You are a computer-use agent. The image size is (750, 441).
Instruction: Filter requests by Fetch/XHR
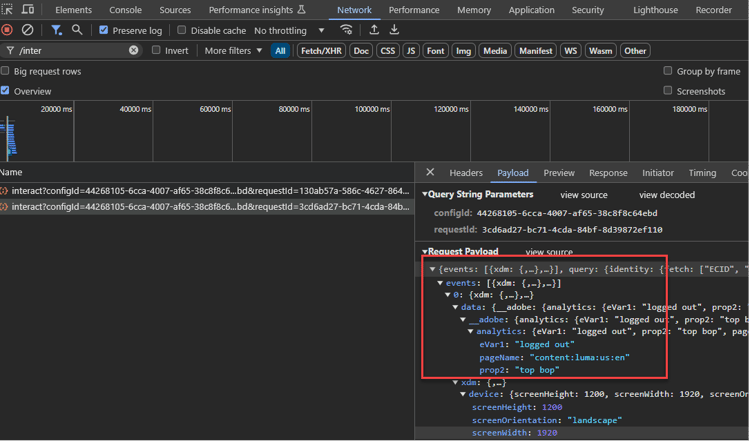click(320, 51)
